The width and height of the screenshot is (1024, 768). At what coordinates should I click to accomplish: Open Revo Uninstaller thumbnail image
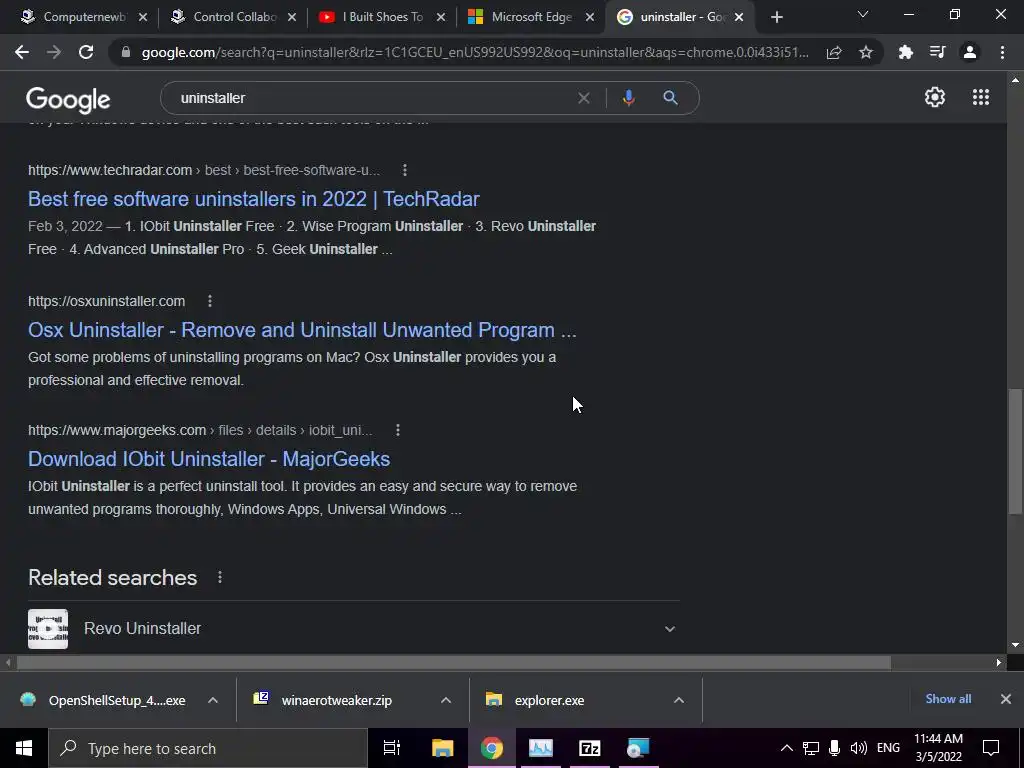[48, 629]
